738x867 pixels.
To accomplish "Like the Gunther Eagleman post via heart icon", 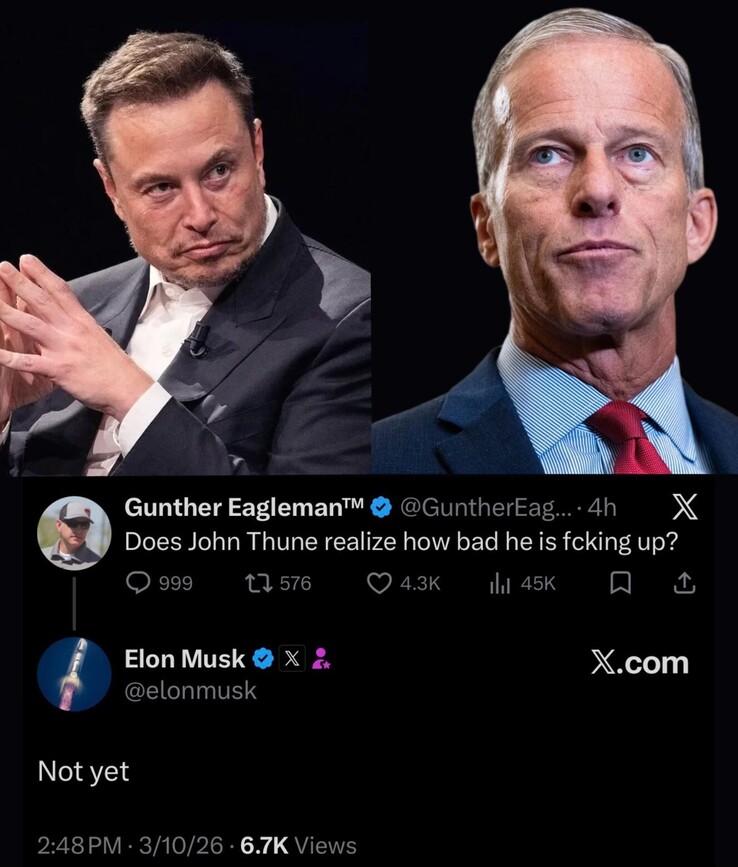I will click(x=379, y=582).
